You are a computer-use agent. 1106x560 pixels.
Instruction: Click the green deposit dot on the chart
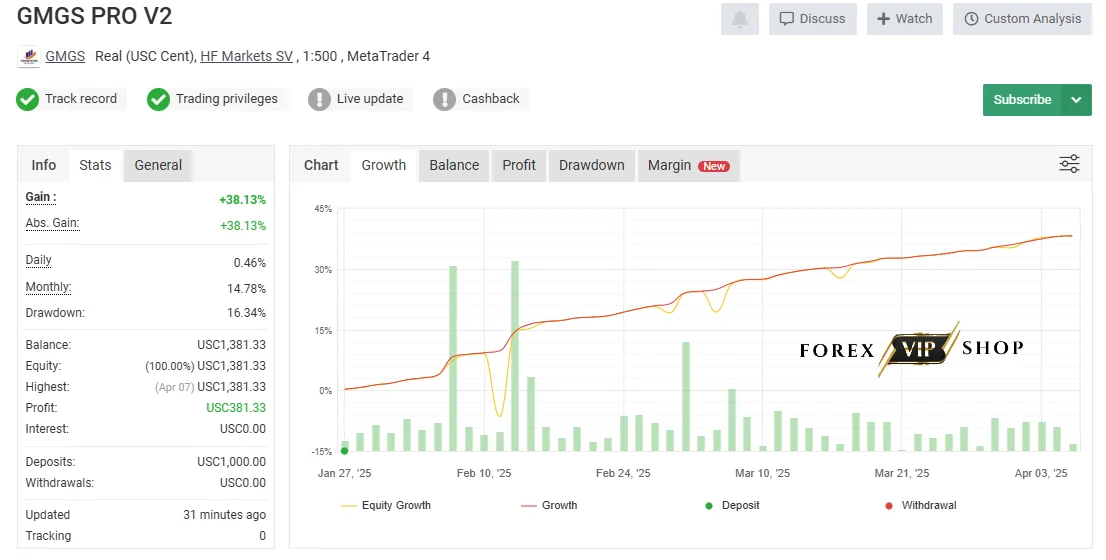(344, 451)
